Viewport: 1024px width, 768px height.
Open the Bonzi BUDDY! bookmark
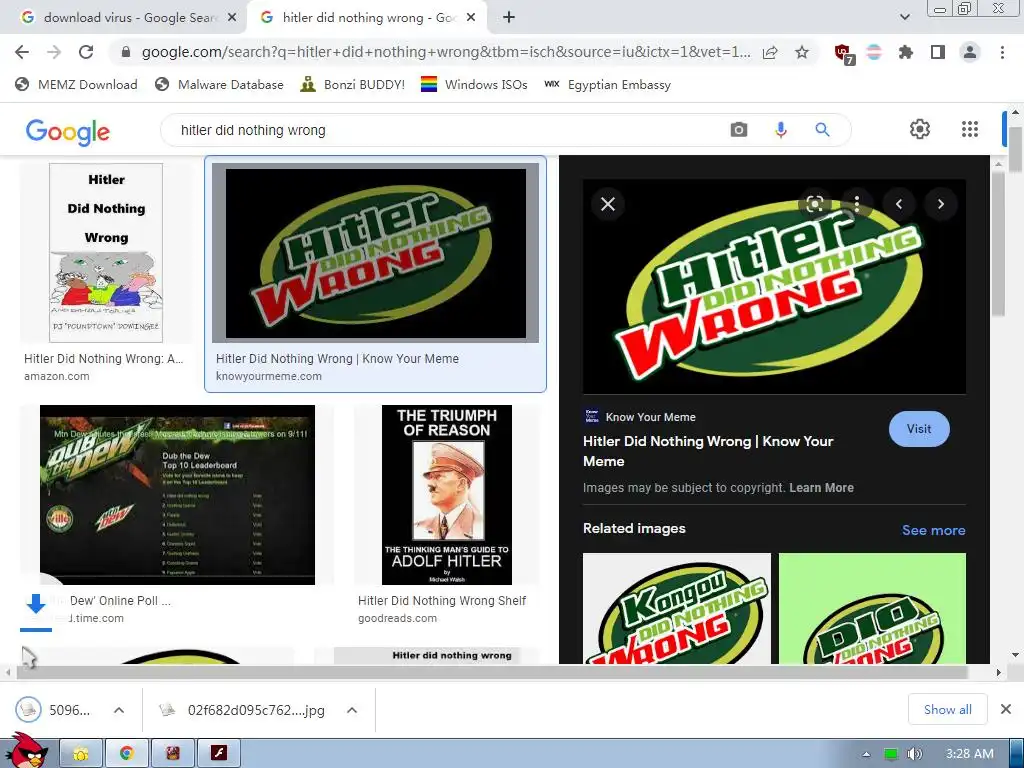point(353,84)
